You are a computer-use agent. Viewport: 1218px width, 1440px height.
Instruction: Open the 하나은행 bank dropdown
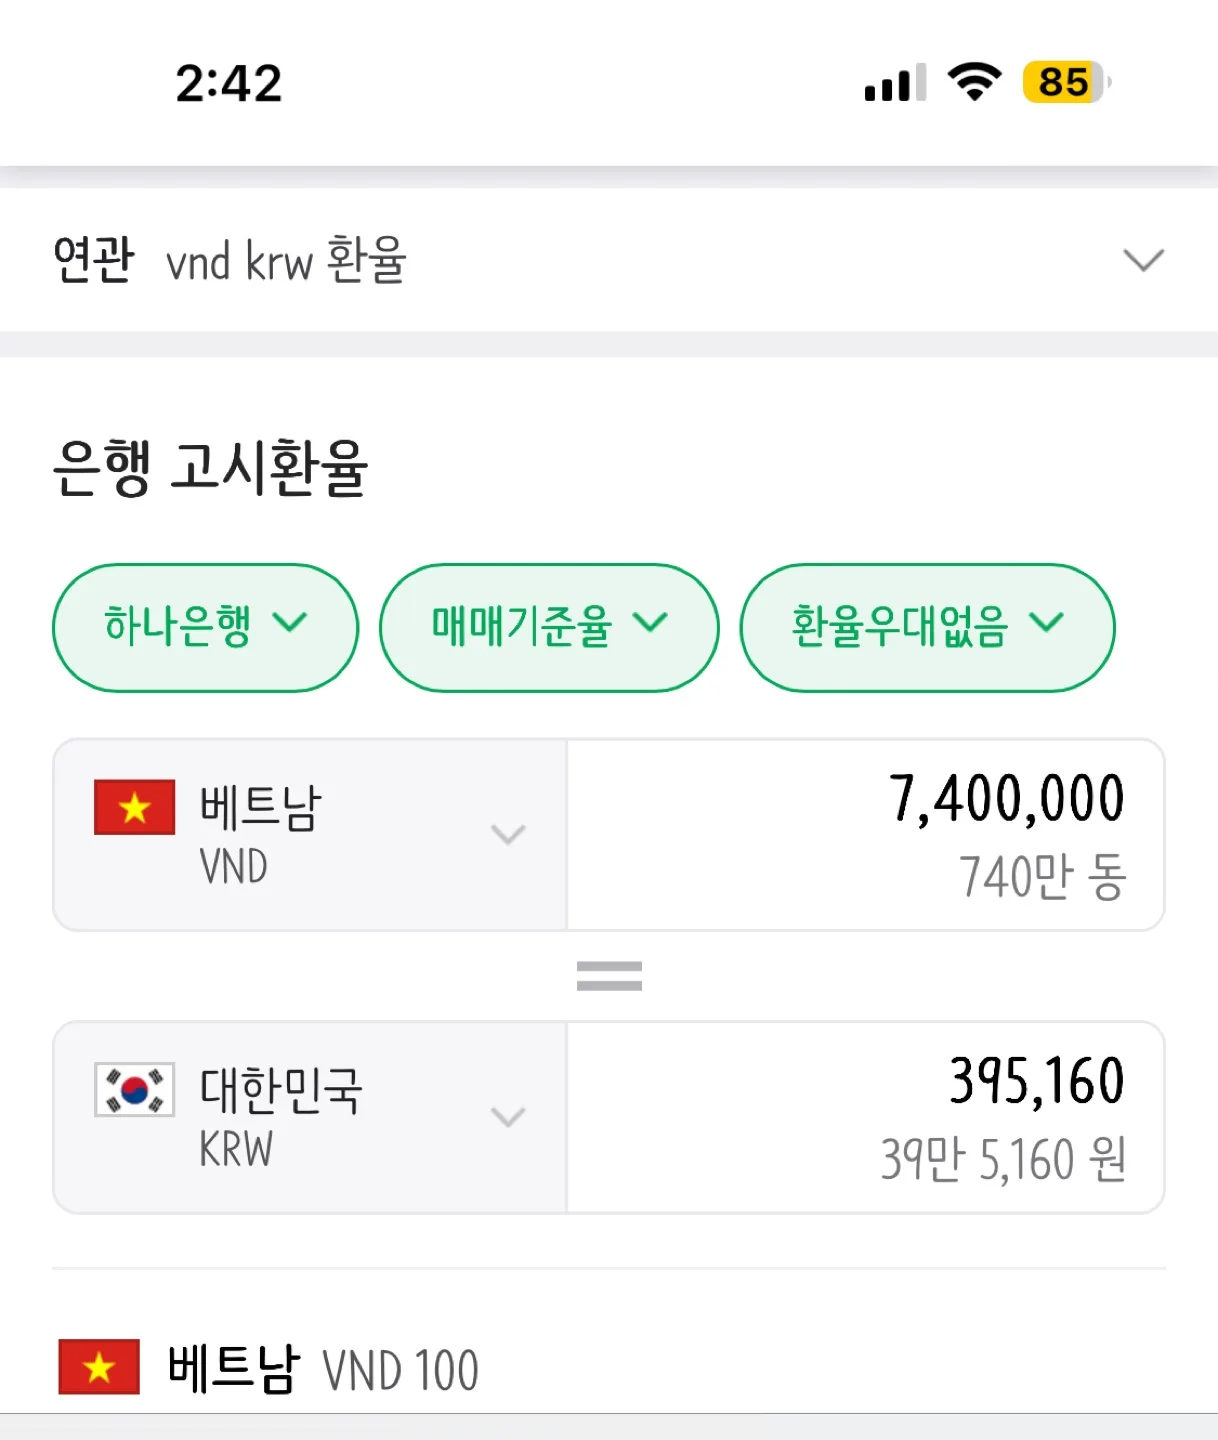[x=205, y=627]
